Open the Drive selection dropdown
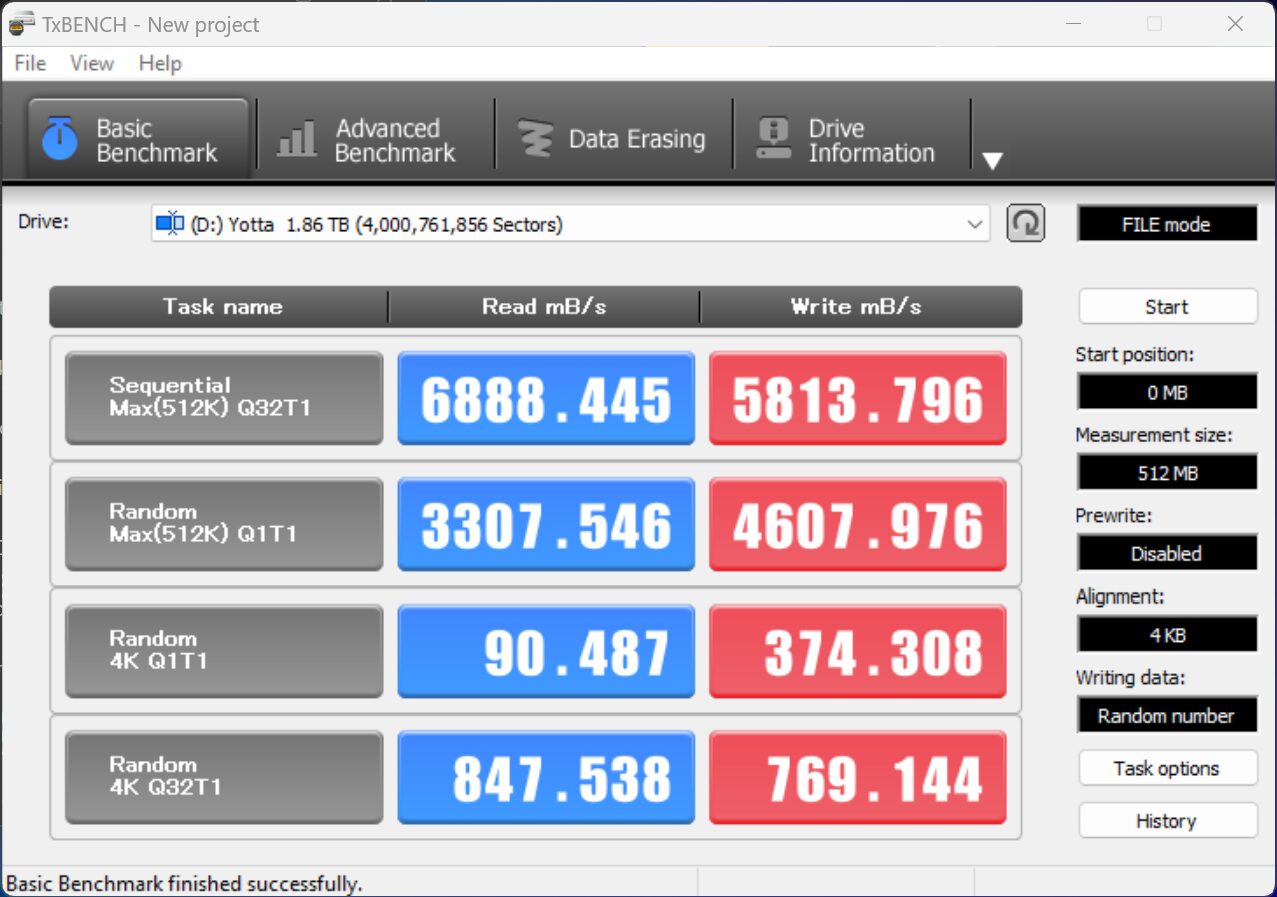 975,225
